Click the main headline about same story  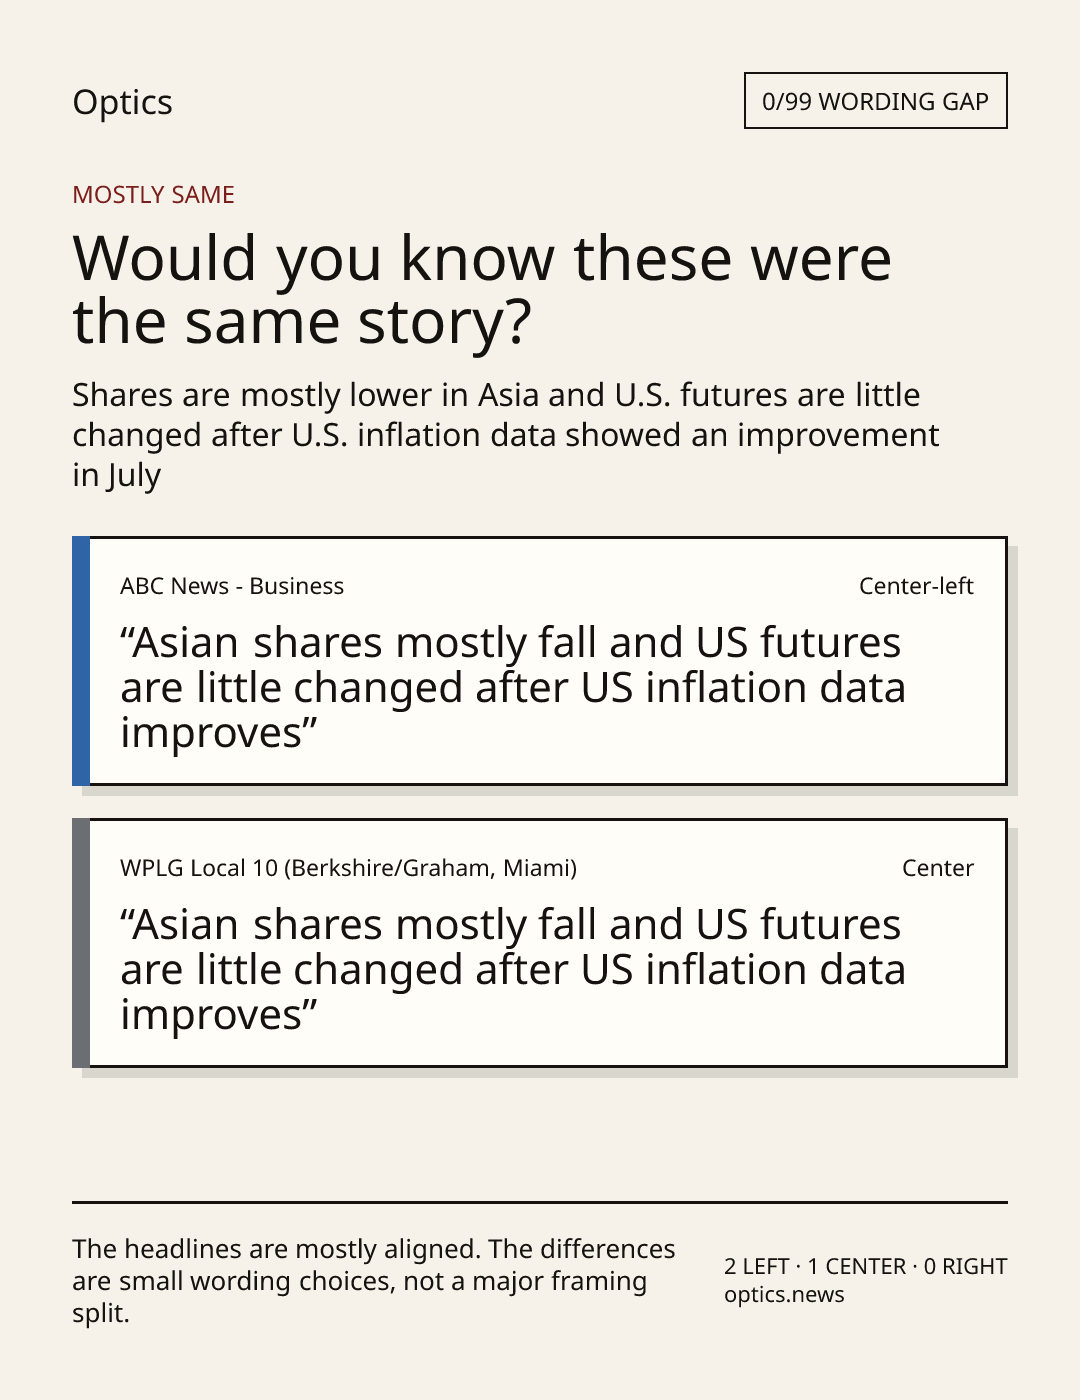pos(481,289)
